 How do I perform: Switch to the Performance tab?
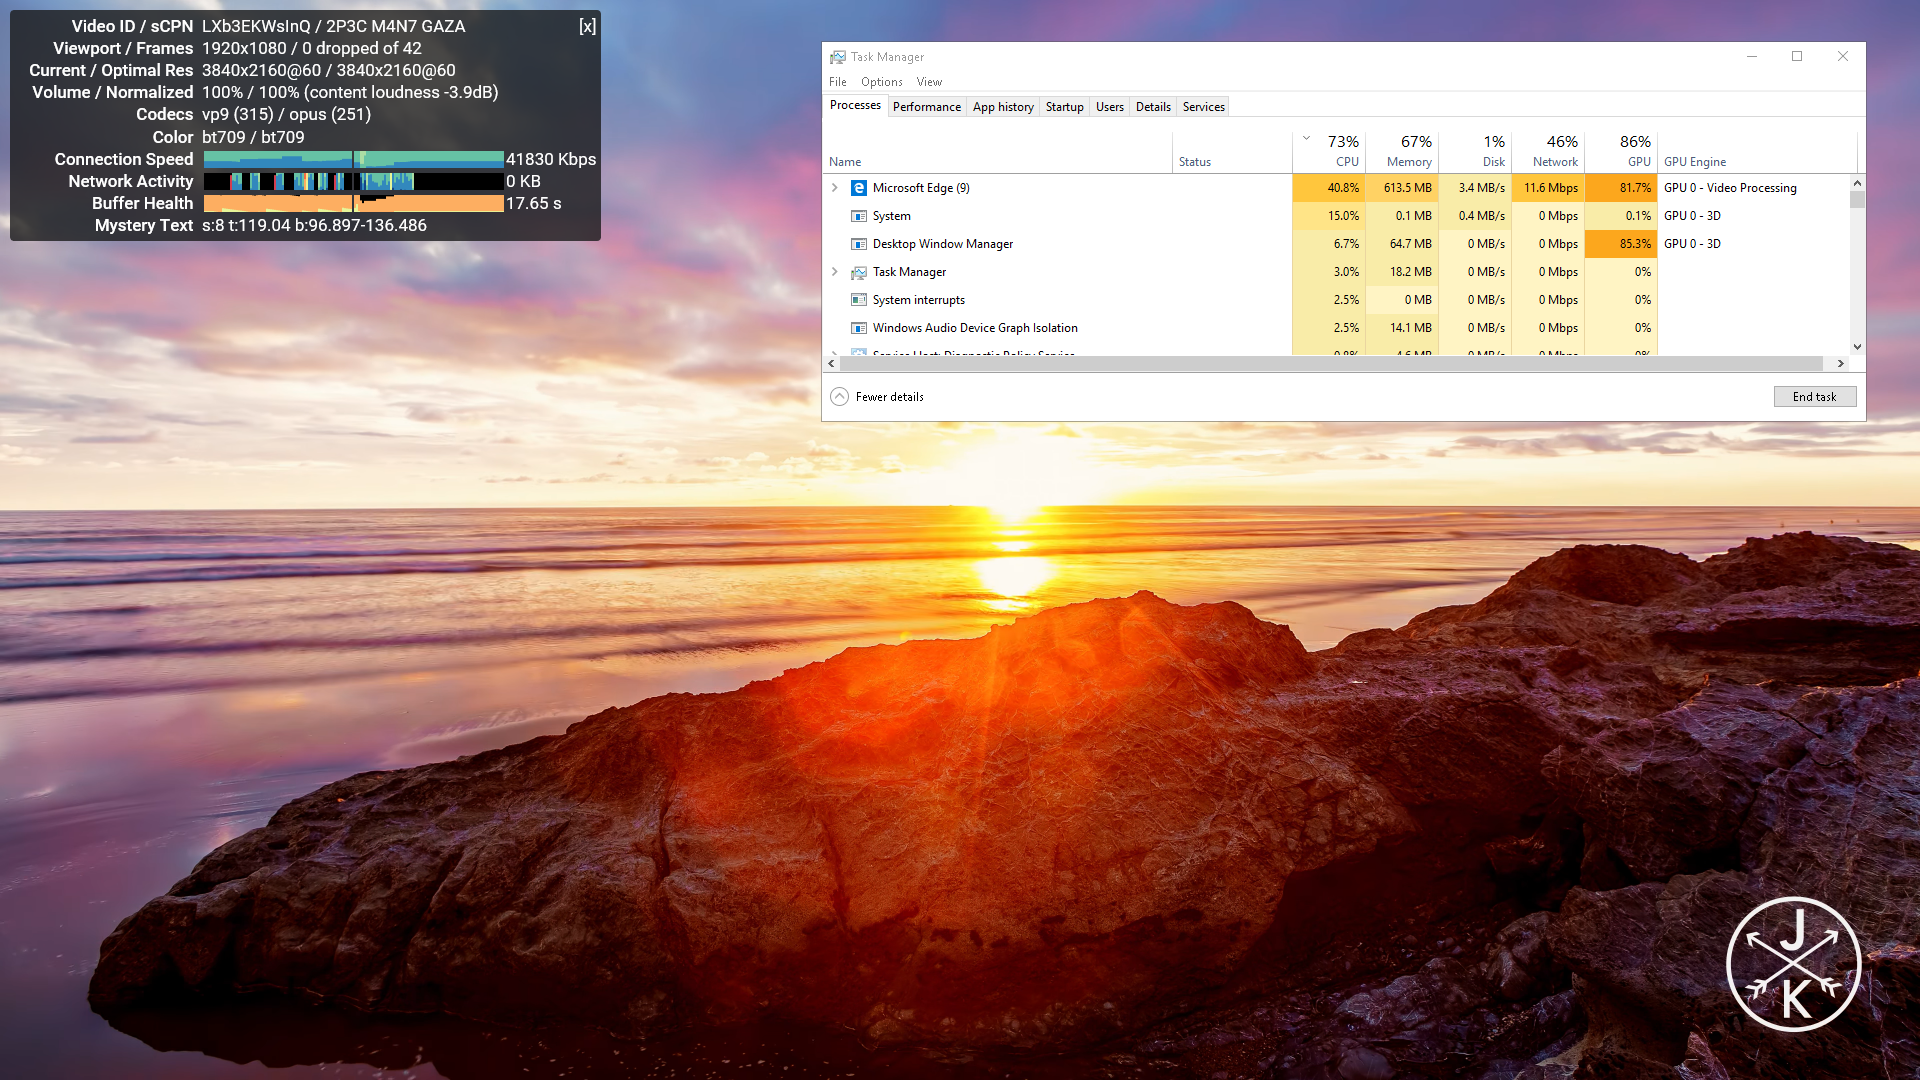tap(927, 107)
